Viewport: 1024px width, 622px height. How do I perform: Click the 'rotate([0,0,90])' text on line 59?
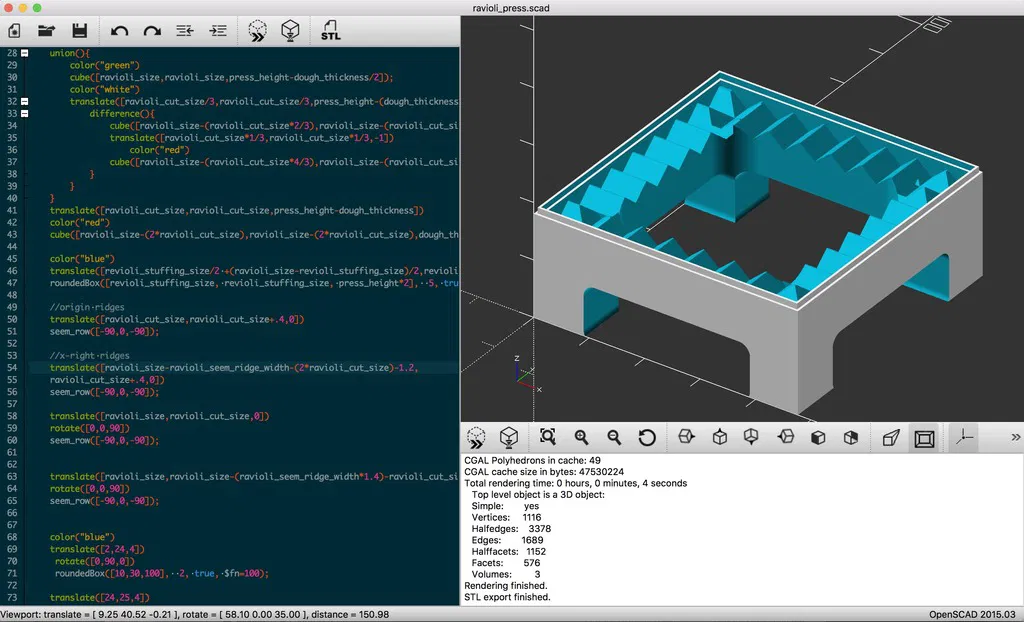pos(89,428)
